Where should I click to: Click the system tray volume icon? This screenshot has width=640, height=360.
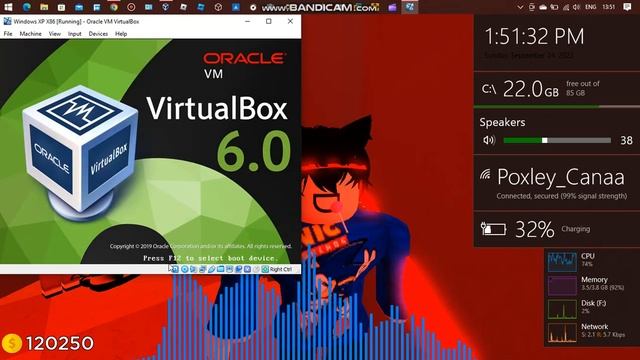(x=576, y=7)
